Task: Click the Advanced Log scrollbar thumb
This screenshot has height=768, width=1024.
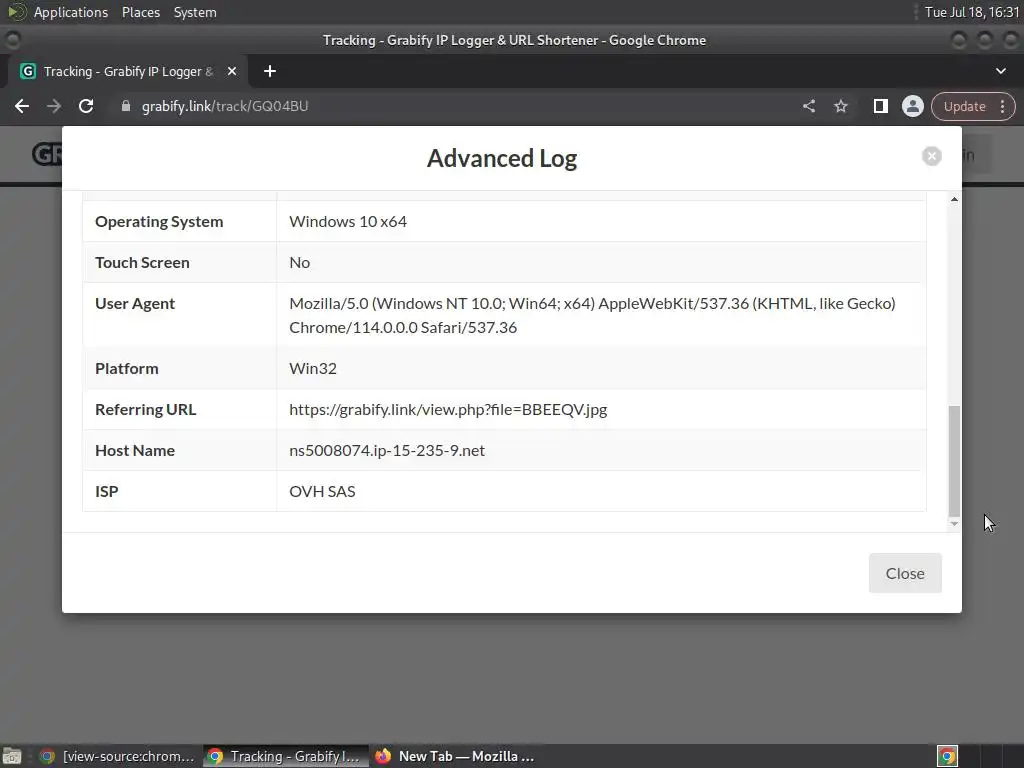Action: 954,461
